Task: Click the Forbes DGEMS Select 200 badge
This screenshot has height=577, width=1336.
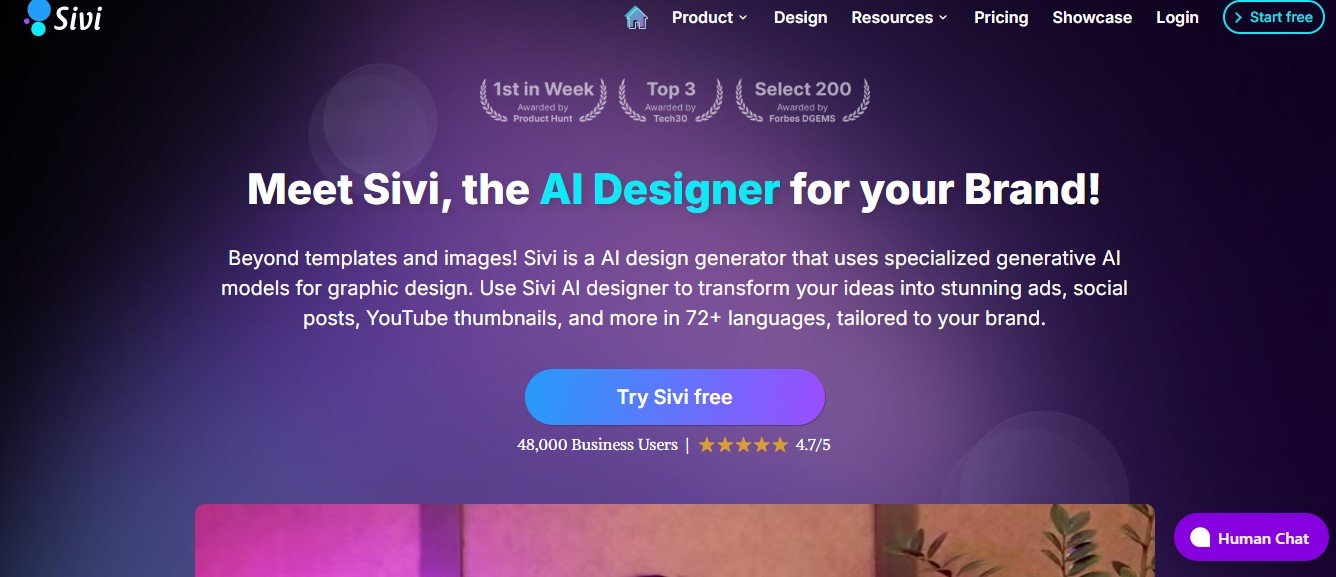Action: pos(802,101)
